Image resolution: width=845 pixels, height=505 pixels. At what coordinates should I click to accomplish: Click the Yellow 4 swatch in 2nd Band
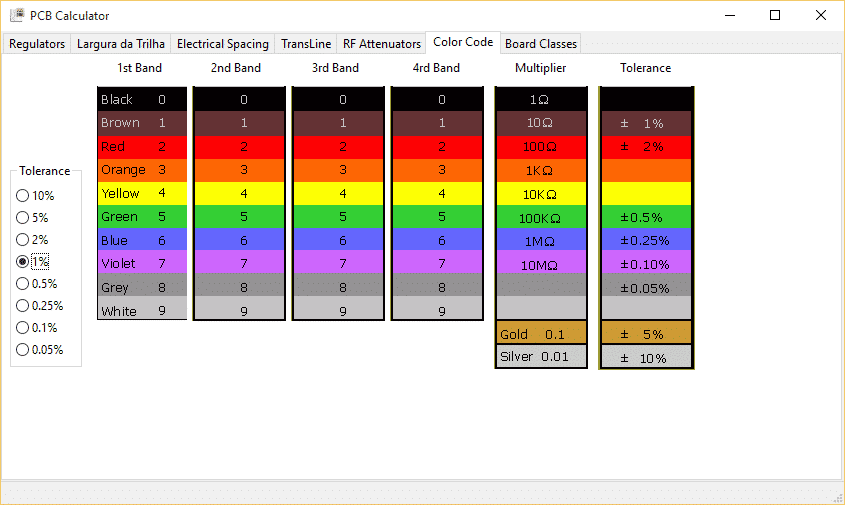point(242,194)
